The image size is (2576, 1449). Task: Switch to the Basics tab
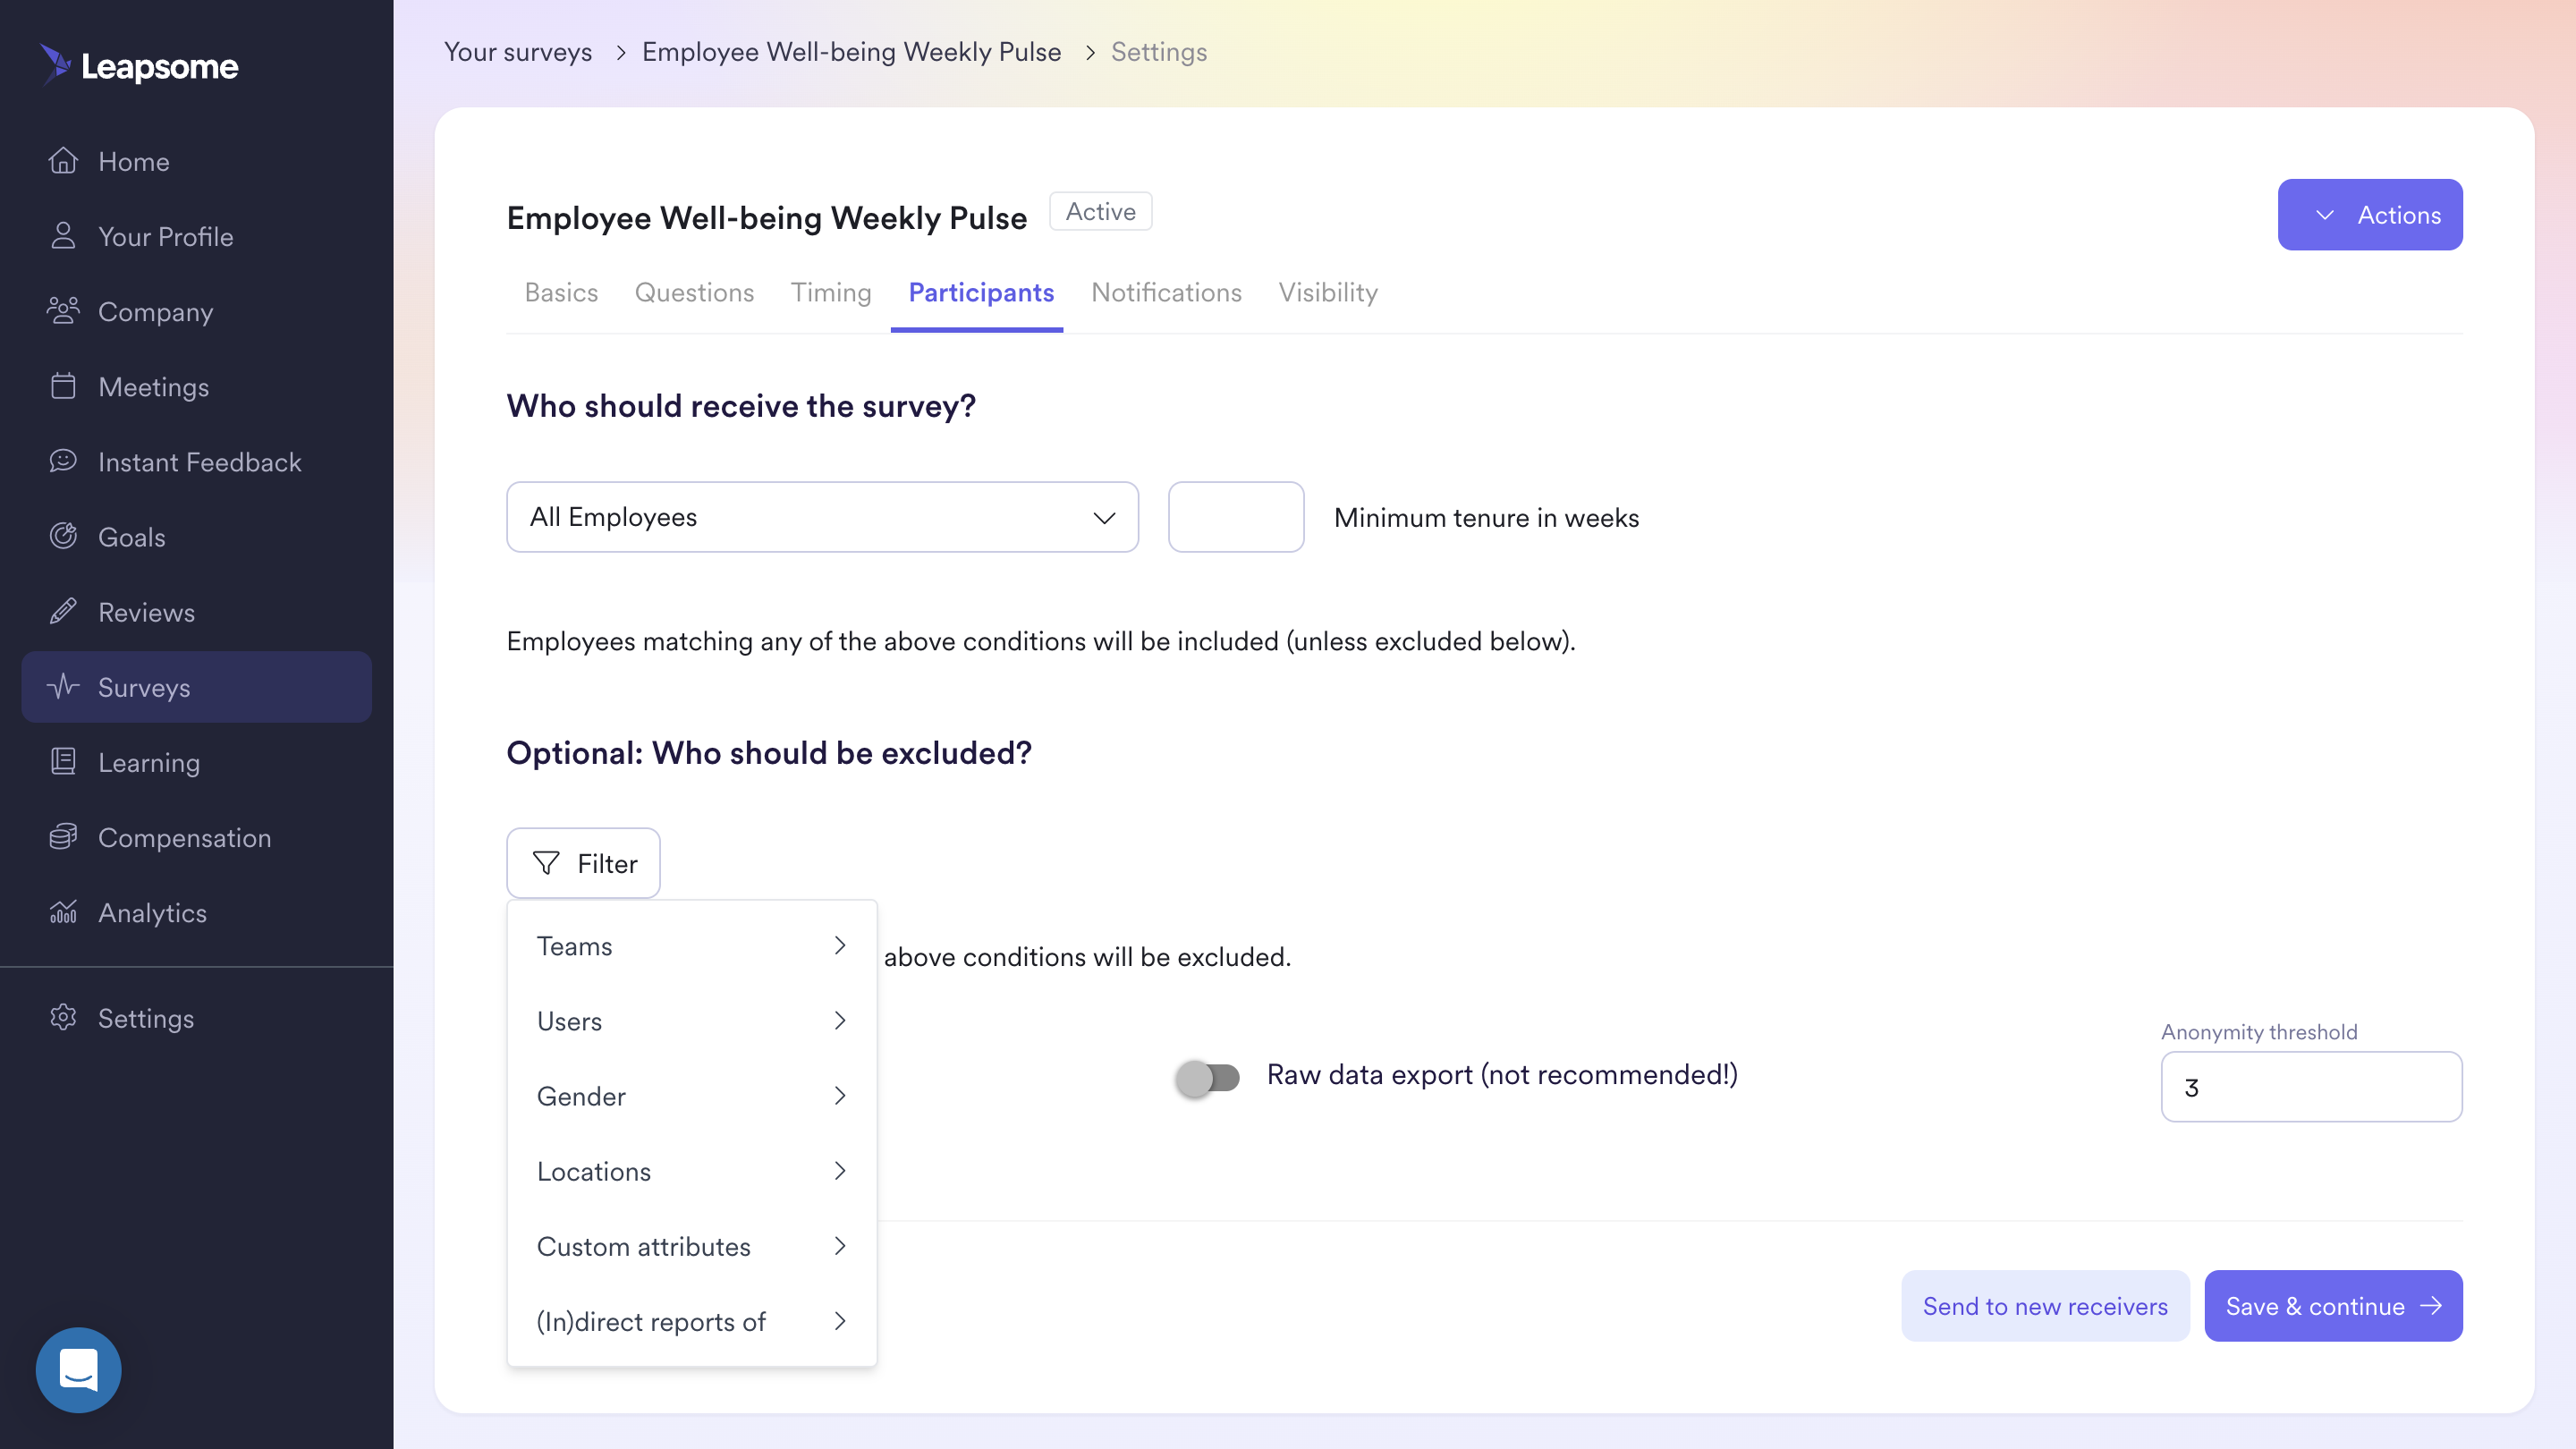tap(561, 292)
